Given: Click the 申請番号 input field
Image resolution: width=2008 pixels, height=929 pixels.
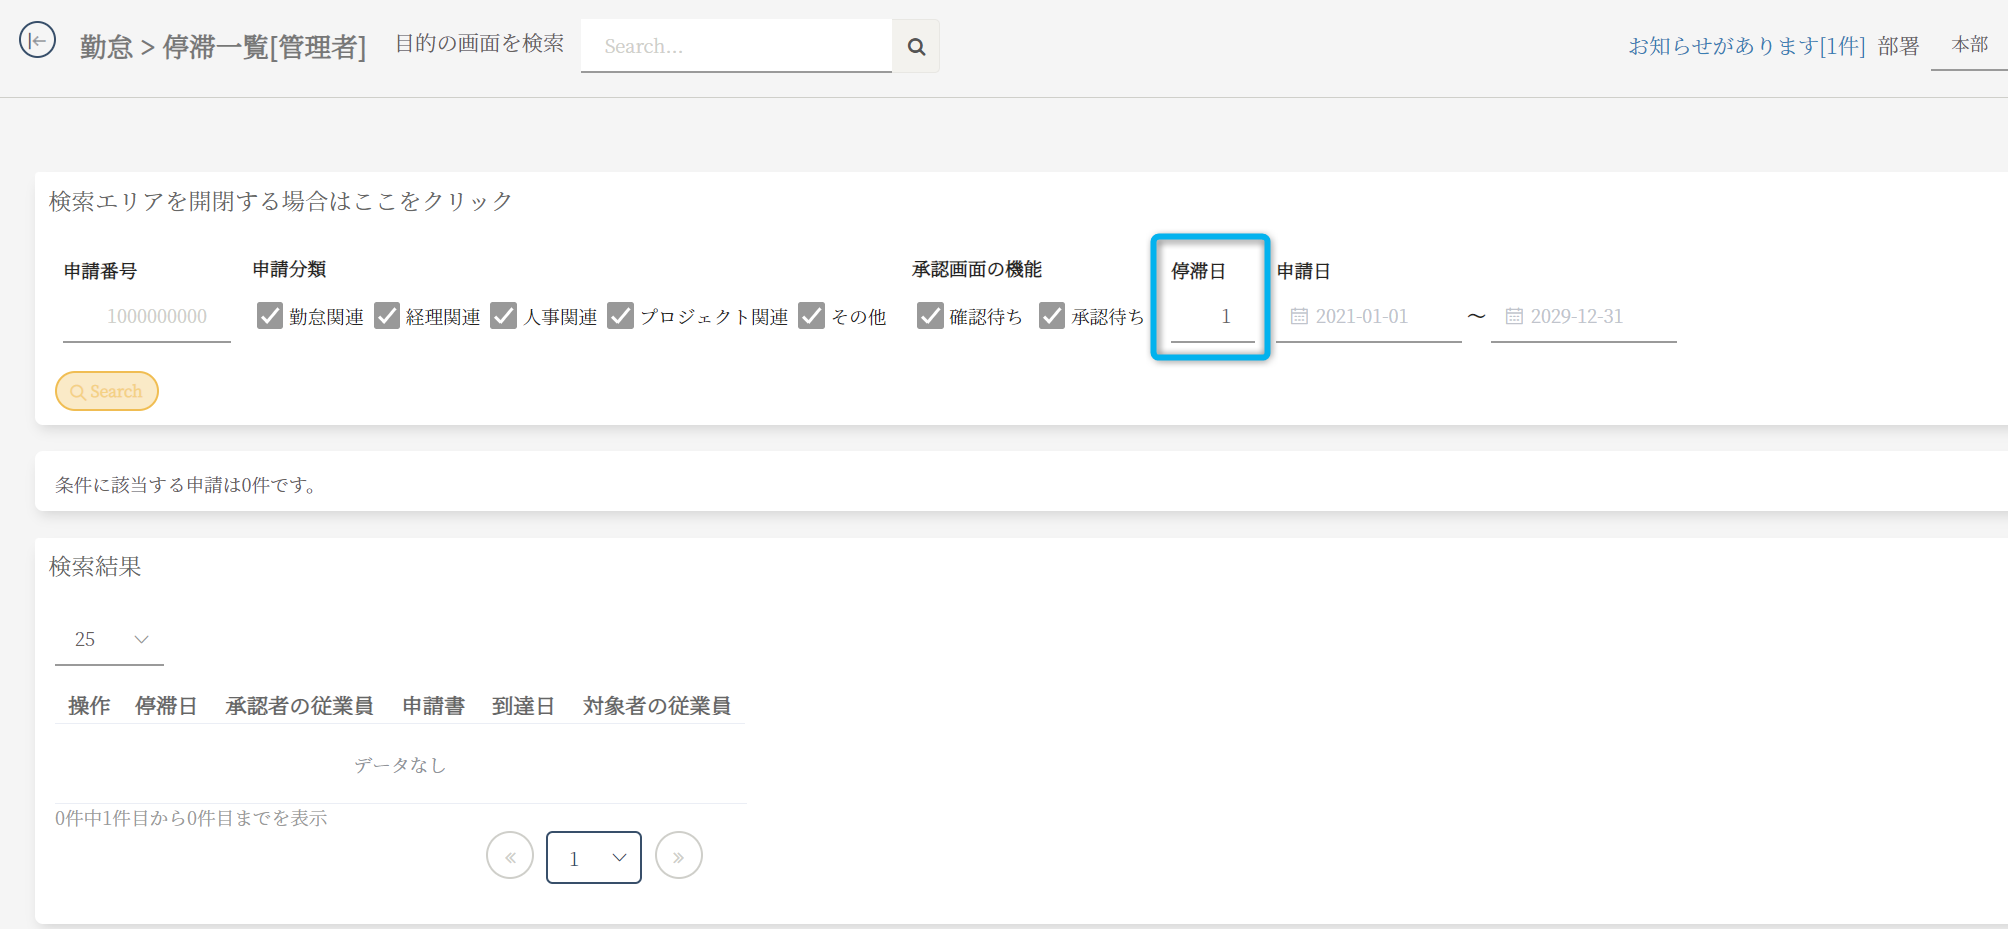Looking at the screenshot, I should pos(147,317).
